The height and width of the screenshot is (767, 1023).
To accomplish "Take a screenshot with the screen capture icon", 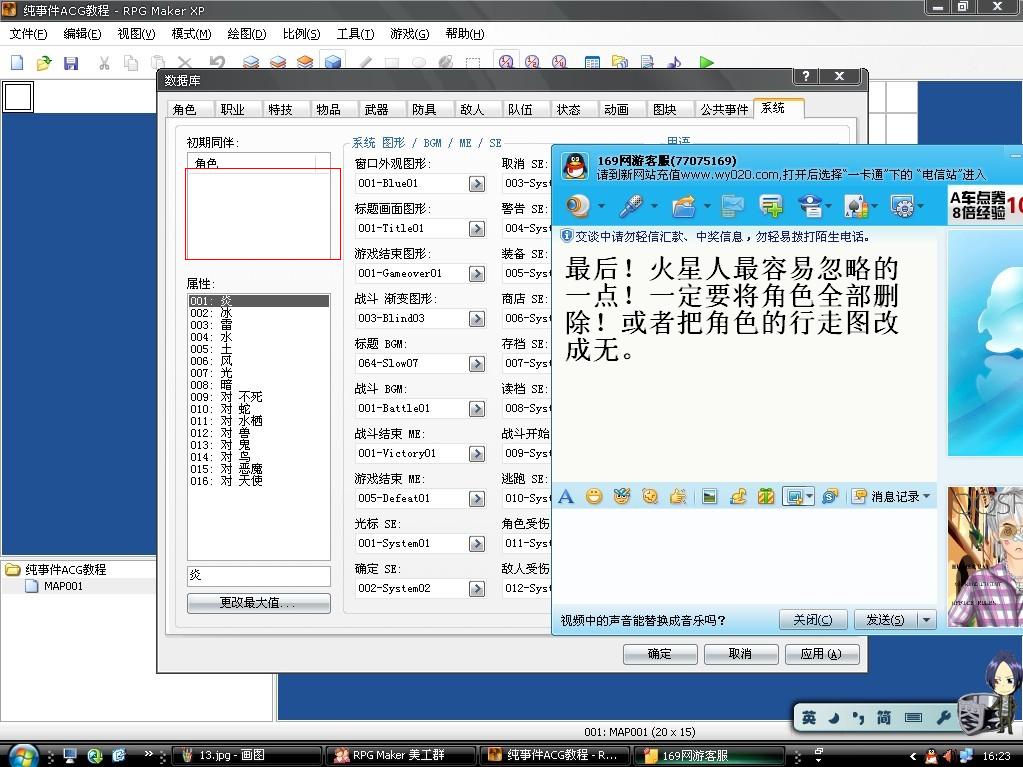I will [x=794, y=497].
